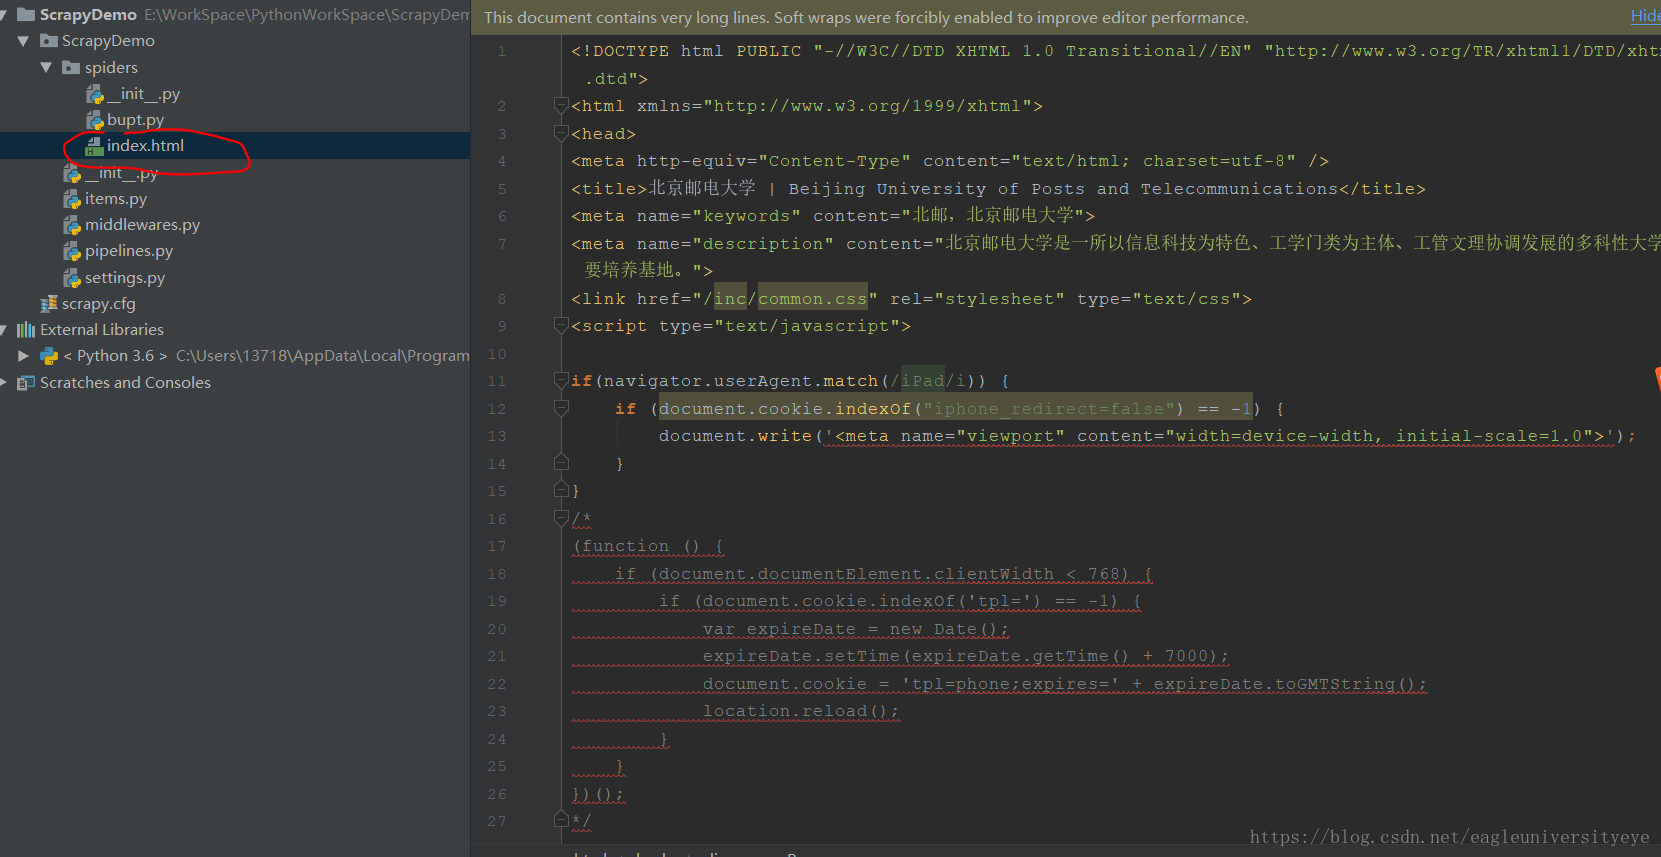Viewport: 1661px width, 857px height.
Task: Click the middlewares.py file icon
Action: pos(72,225)
